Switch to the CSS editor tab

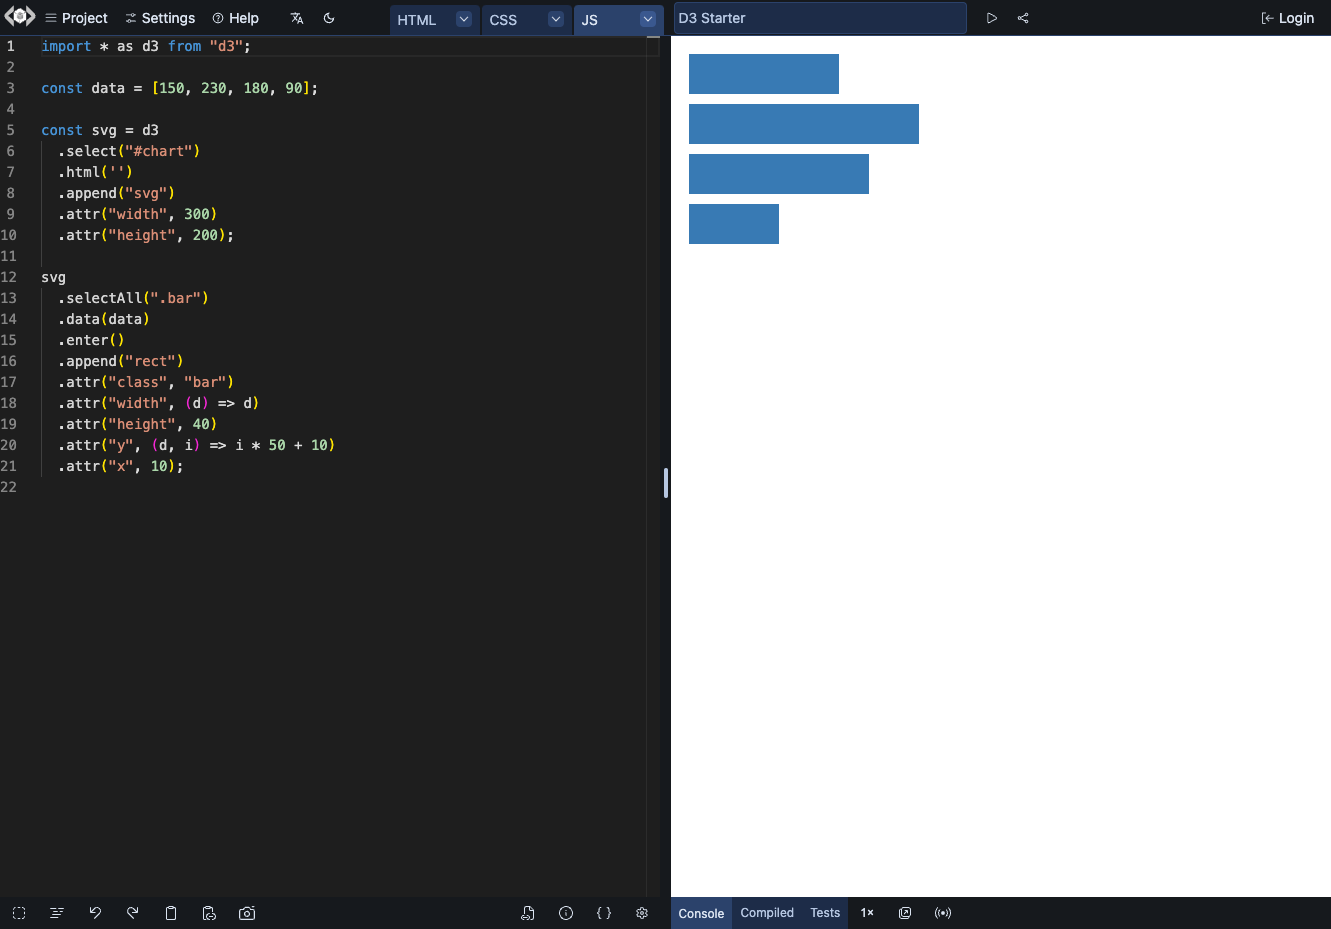coord(503,20)
